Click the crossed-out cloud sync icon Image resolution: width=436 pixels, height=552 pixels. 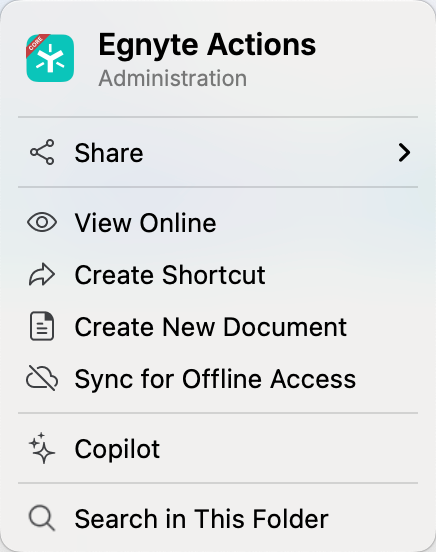pyautogui.click(x=42, y=378)
